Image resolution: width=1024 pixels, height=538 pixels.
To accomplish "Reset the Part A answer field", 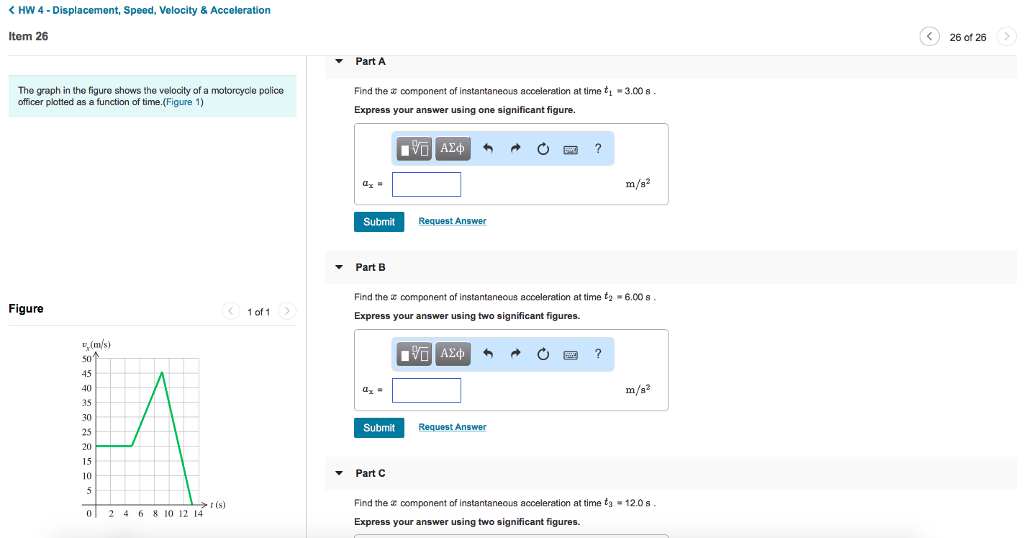I will pos(543,149).
